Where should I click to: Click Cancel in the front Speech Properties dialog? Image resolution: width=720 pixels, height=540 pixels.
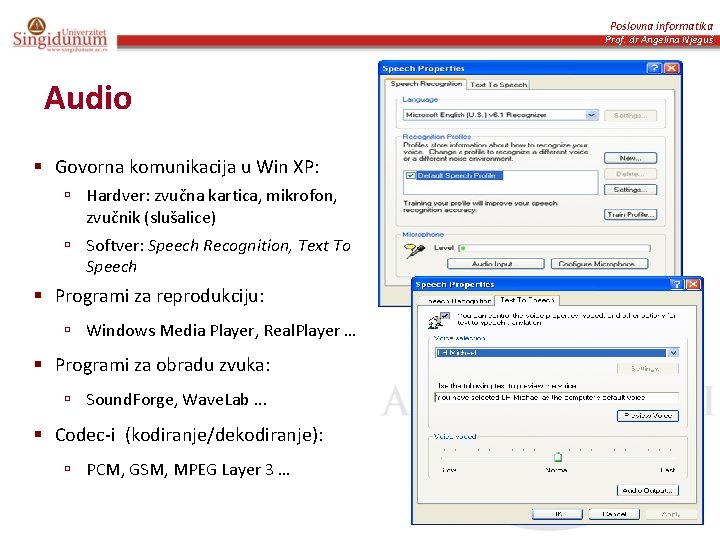pos(614,514)
